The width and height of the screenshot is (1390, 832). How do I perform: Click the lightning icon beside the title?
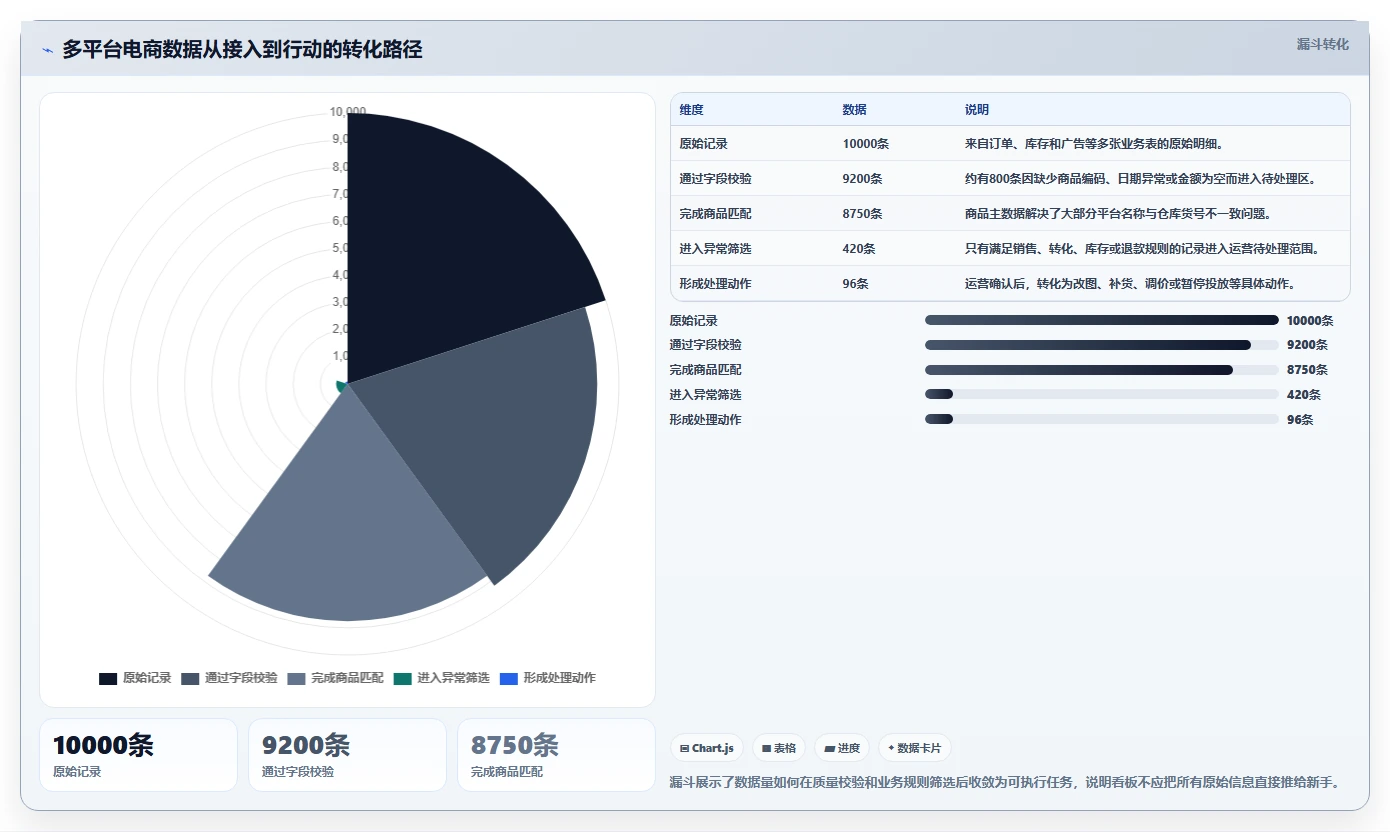(47, 49)
